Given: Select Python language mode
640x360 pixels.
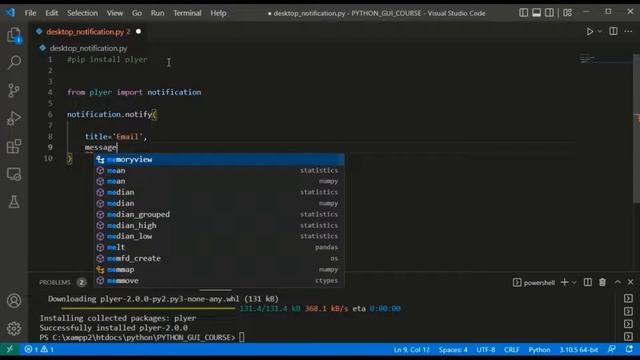Looking at the screenshot, I should coord(539,350).
